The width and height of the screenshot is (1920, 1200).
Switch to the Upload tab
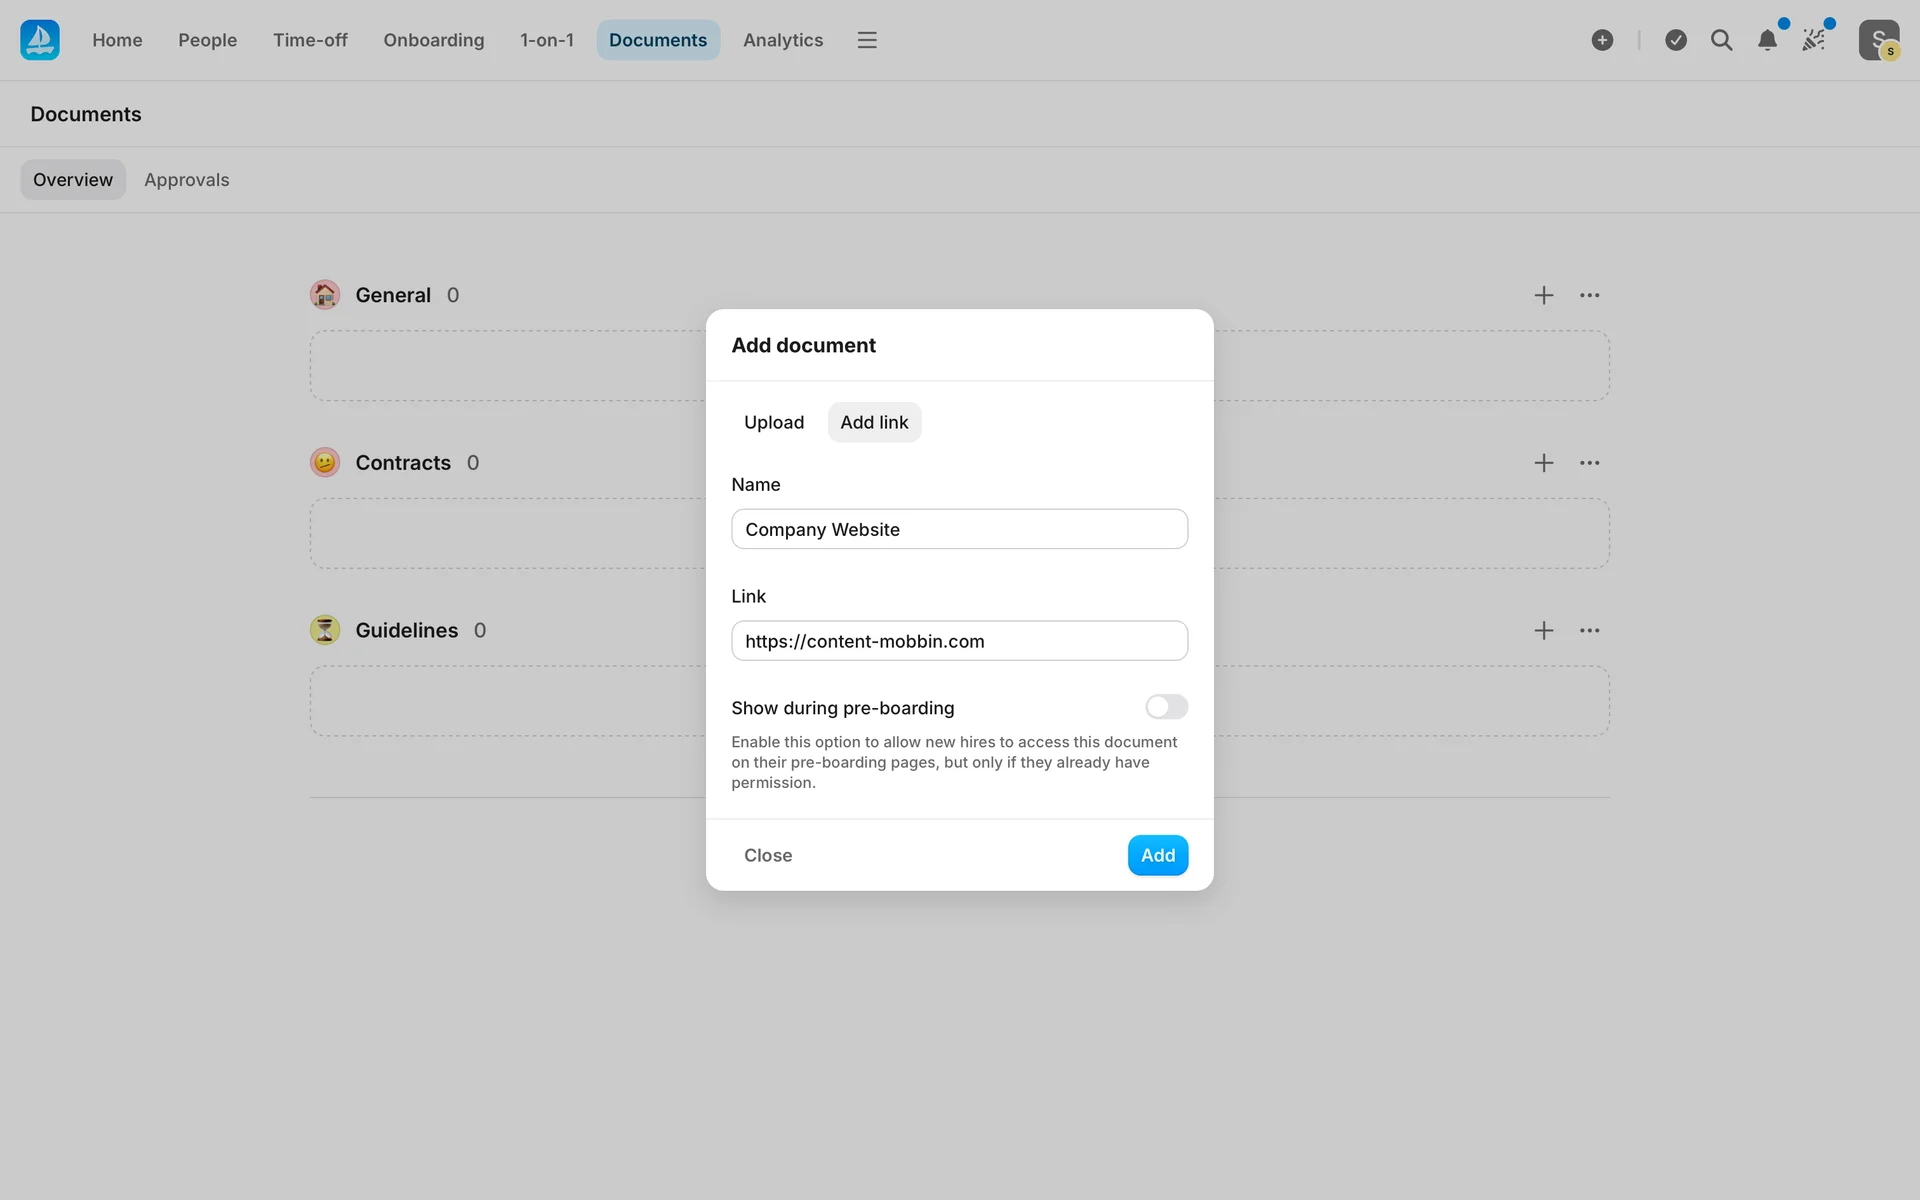(x=773, y=422)
